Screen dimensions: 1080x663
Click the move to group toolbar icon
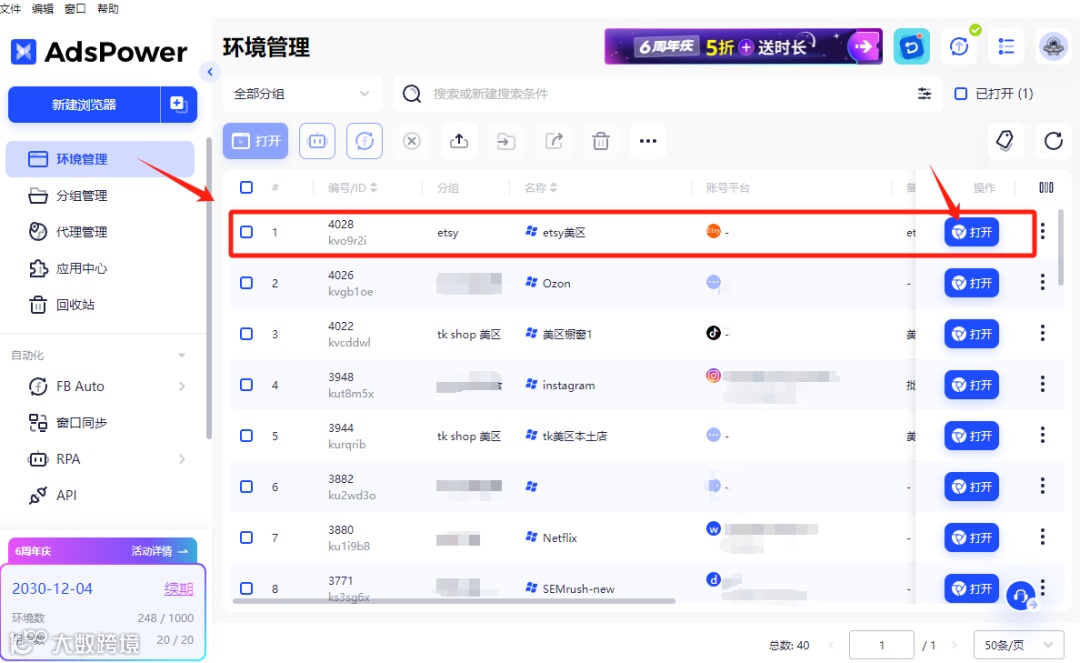click(x=506, y=141)
